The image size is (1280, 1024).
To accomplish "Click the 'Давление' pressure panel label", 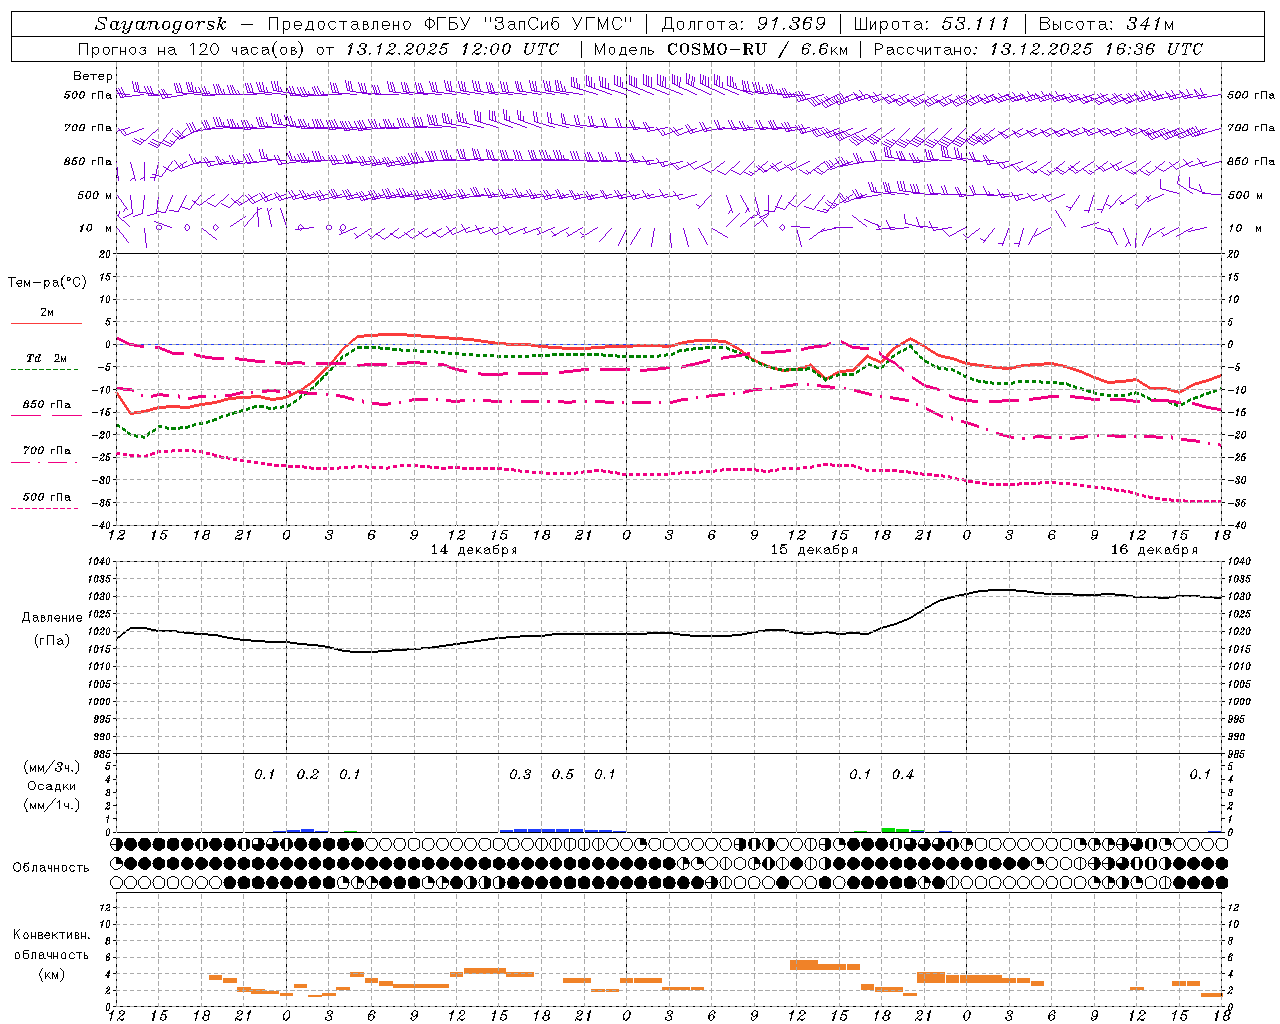I will (x=52, y=618).
